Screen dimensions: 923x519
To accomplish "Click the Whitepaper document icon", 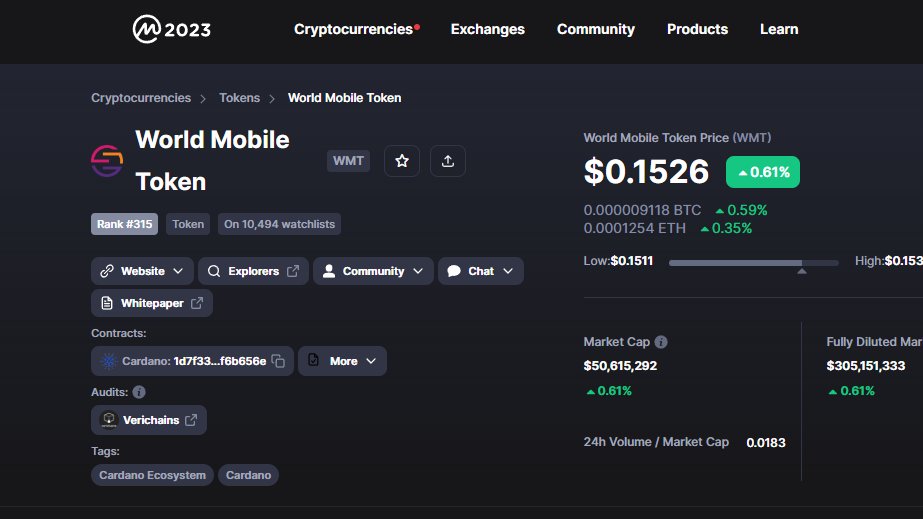I will 107,303.
